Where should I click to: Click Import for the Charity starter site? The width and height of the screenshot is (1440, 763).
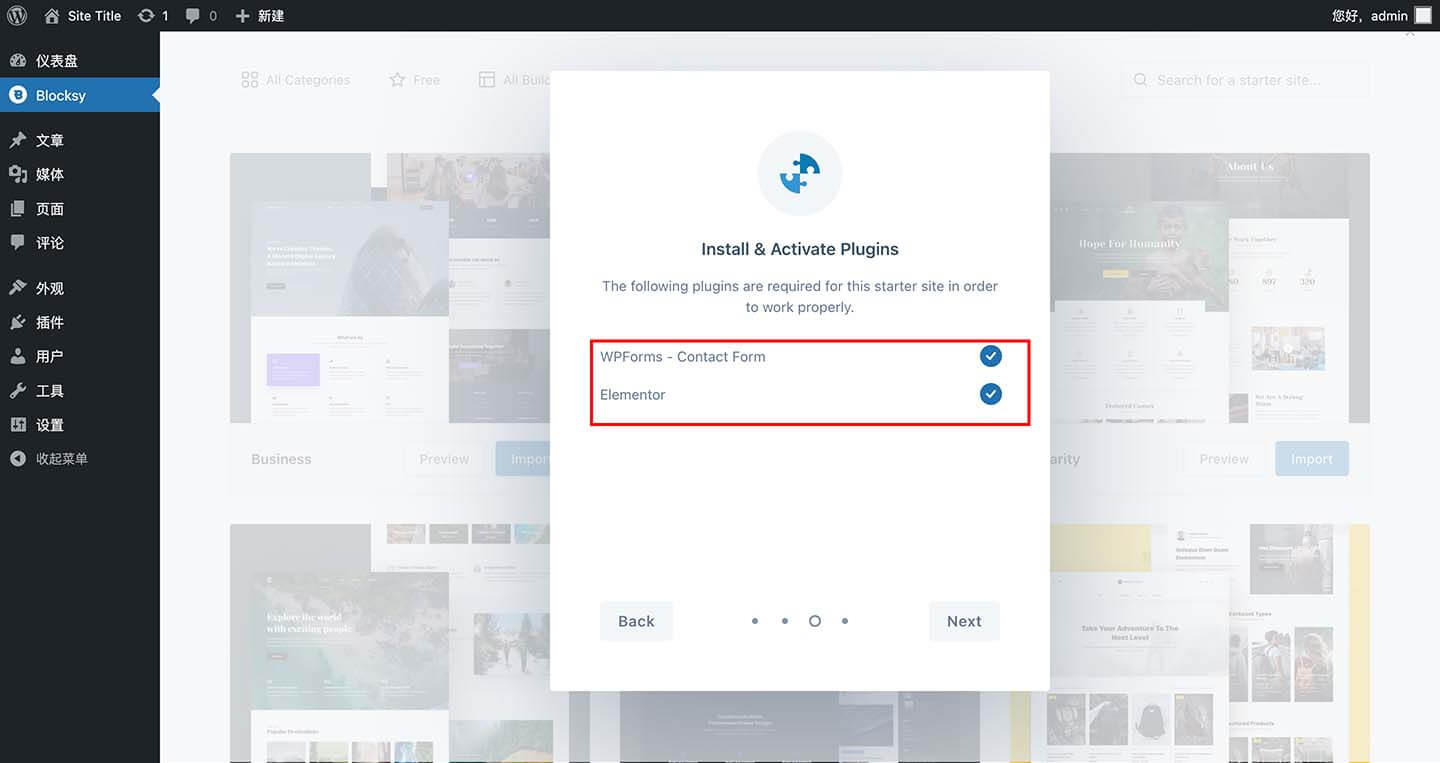pos(1311,459)
